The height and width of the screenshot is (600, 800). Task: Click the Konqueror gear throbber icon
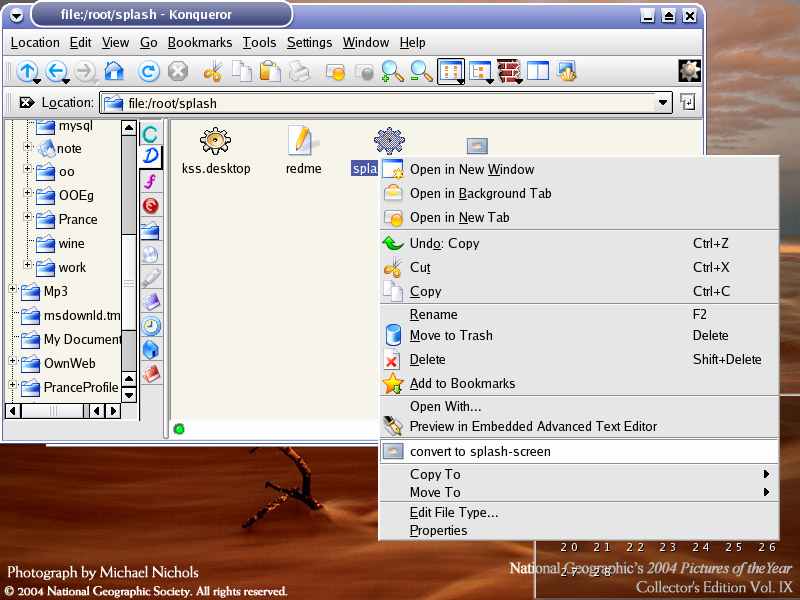[689, 71]
